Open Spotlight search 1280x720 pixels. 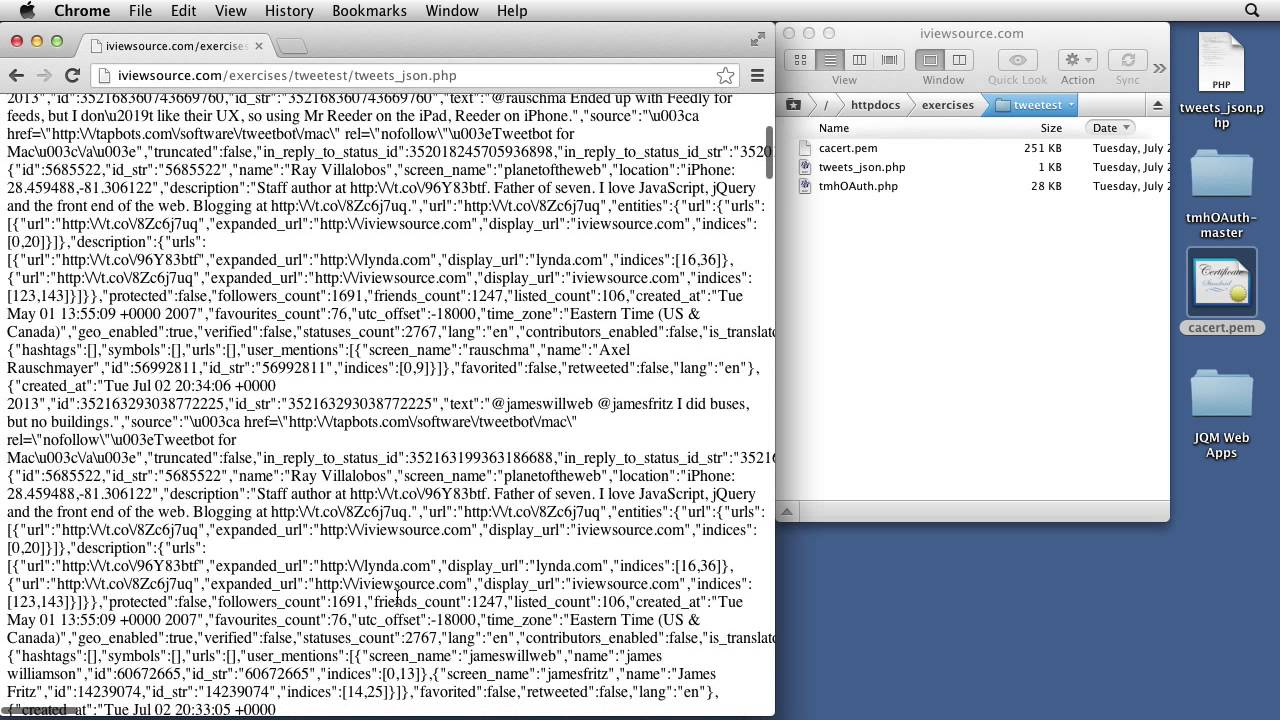point(1252,11)
